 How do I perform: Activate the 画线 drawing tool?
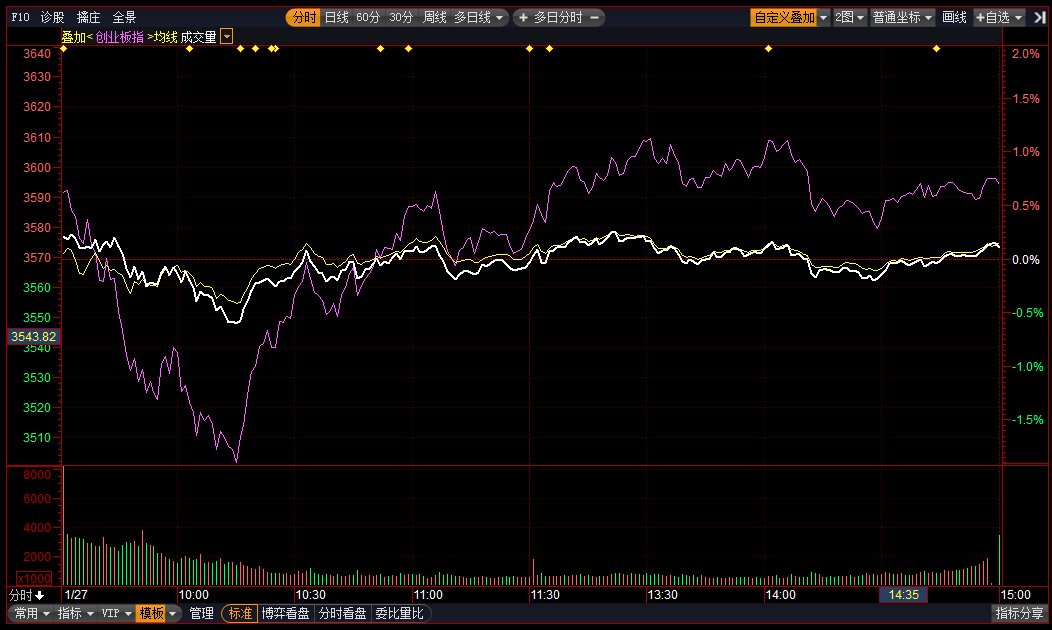pos(954,17)
